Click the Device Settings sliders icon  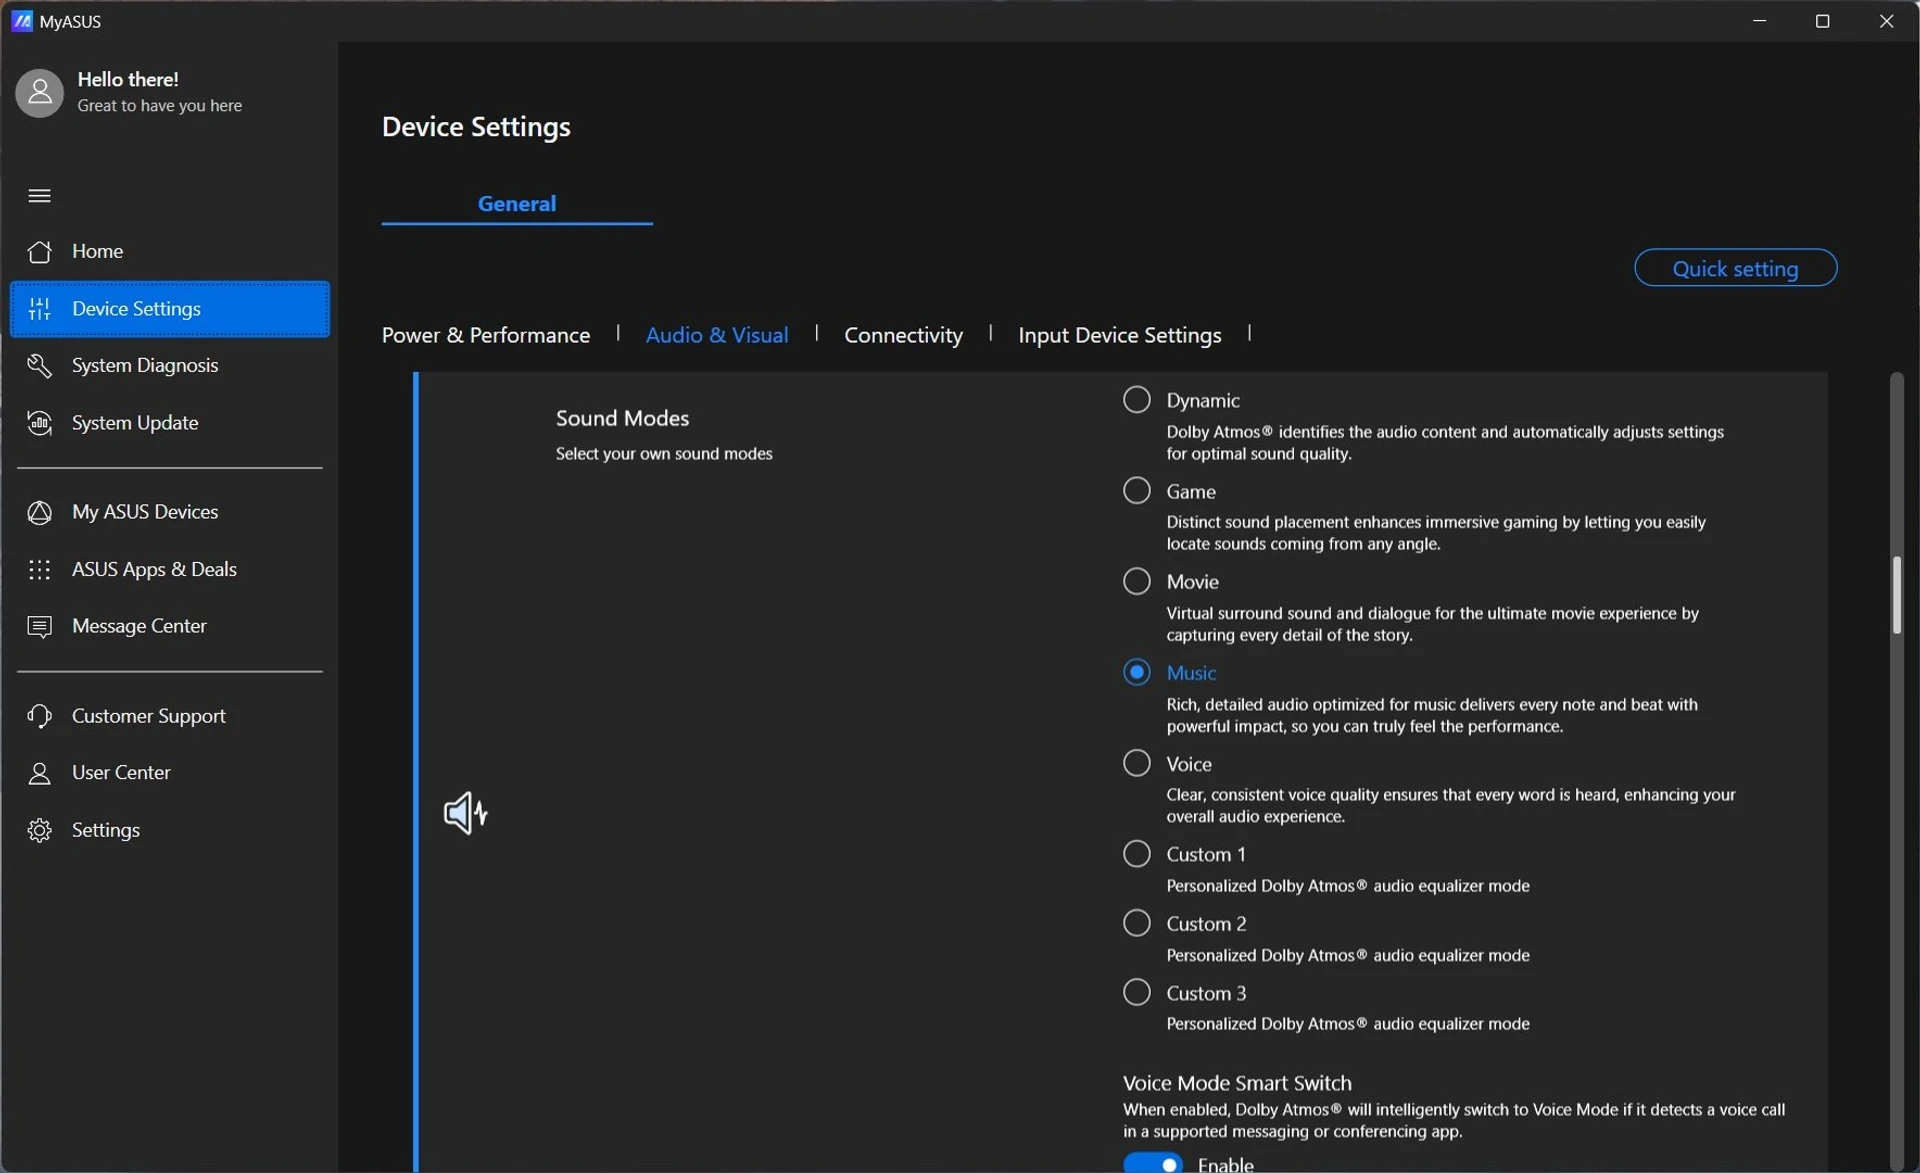coord(39,309)
